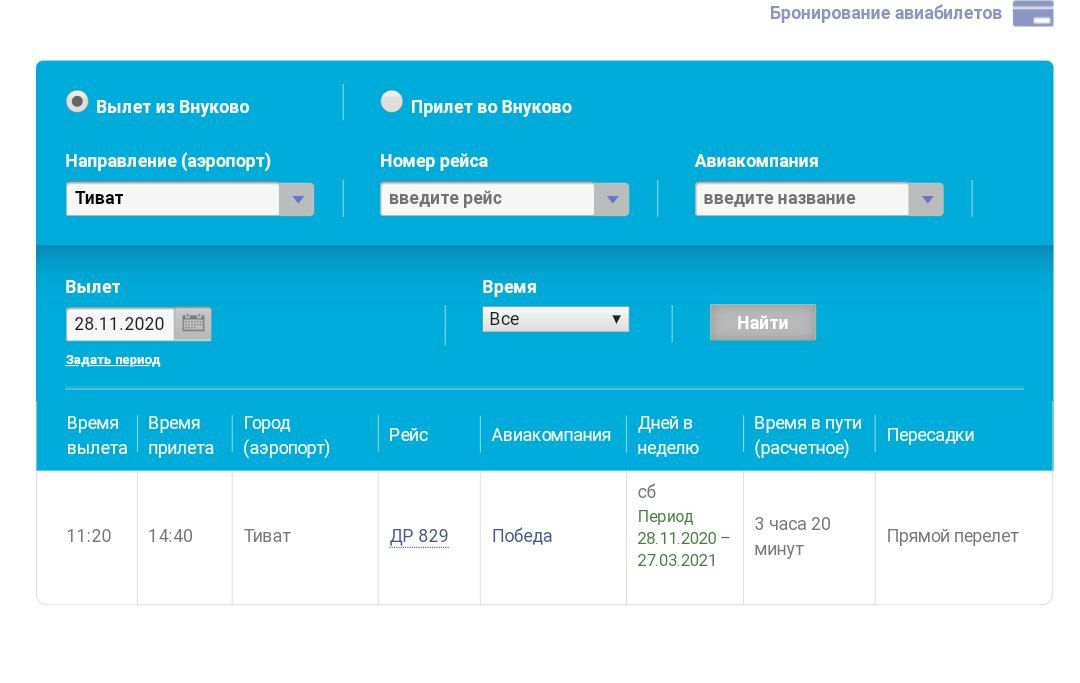Select the Прилет во Внуково radio button
Image resolution: width=1080 pixels, height=683 pixels.
tap(391, 102)
